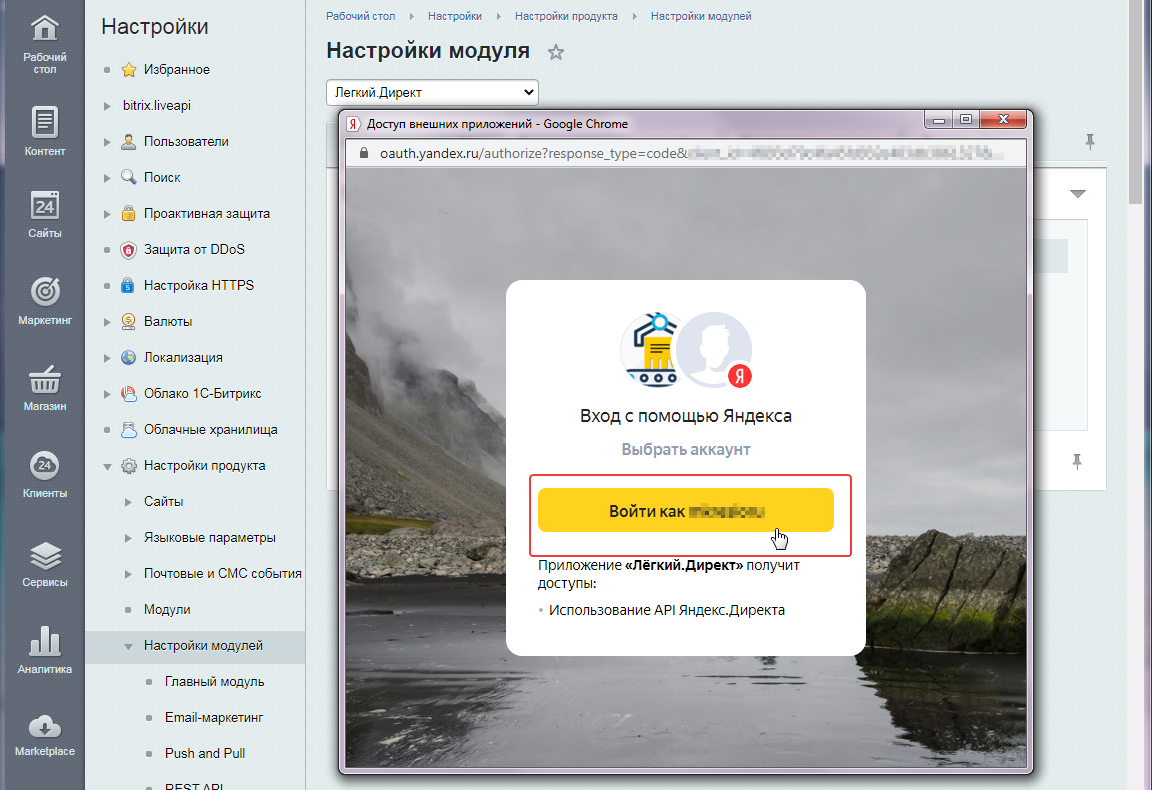Open the Marketplace sidebar section

coord(44,734)
